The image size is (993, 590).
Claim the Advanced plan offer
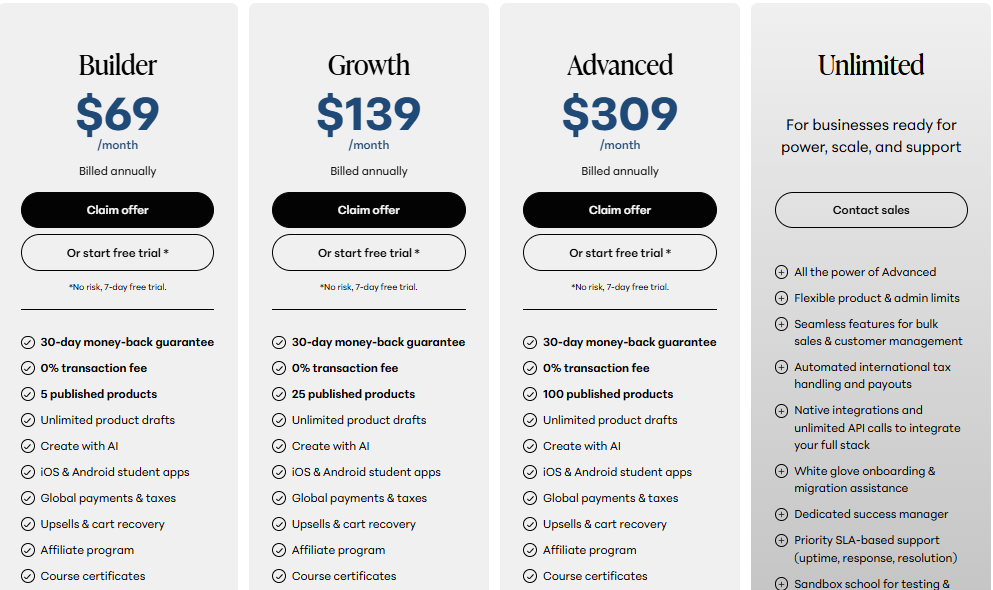(x=619, y=210)
